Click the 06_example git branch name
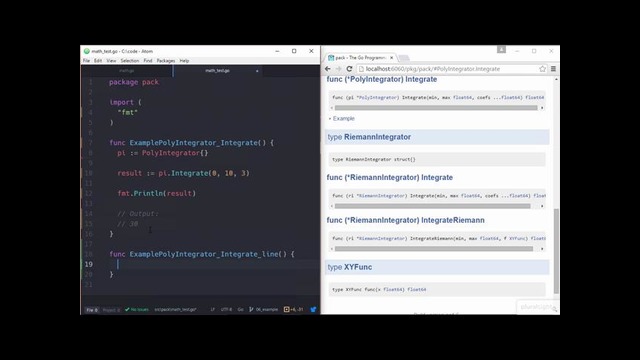 (x=267, y=309)
